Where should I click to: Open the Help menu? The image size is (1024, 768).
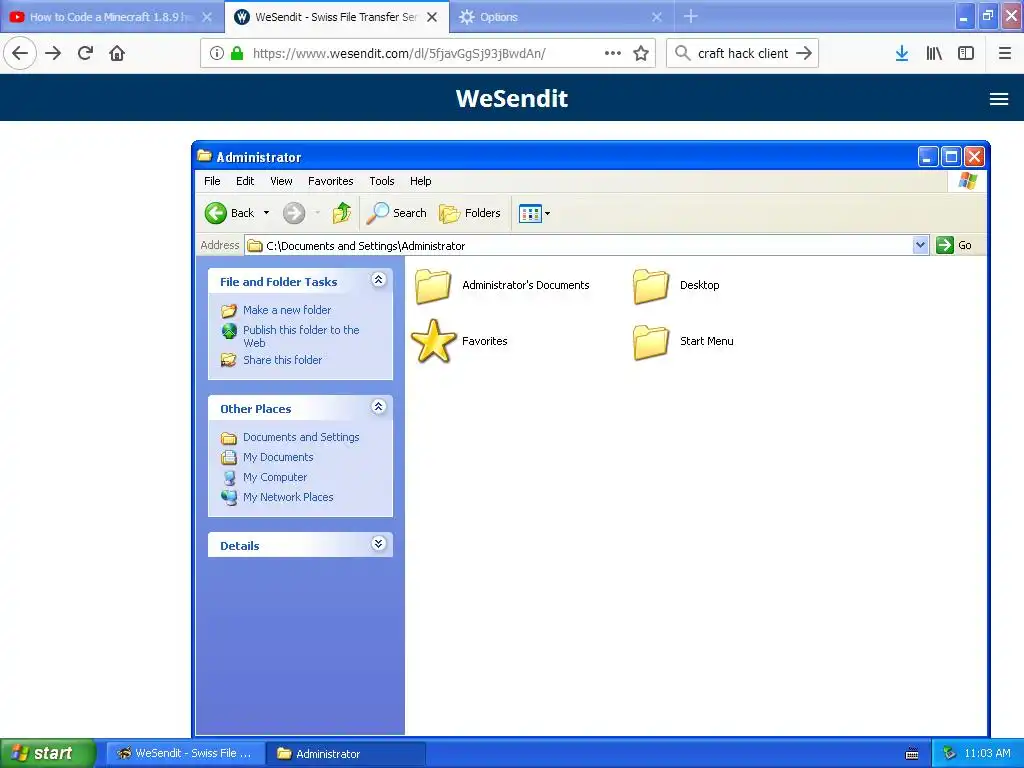[421, 181]
